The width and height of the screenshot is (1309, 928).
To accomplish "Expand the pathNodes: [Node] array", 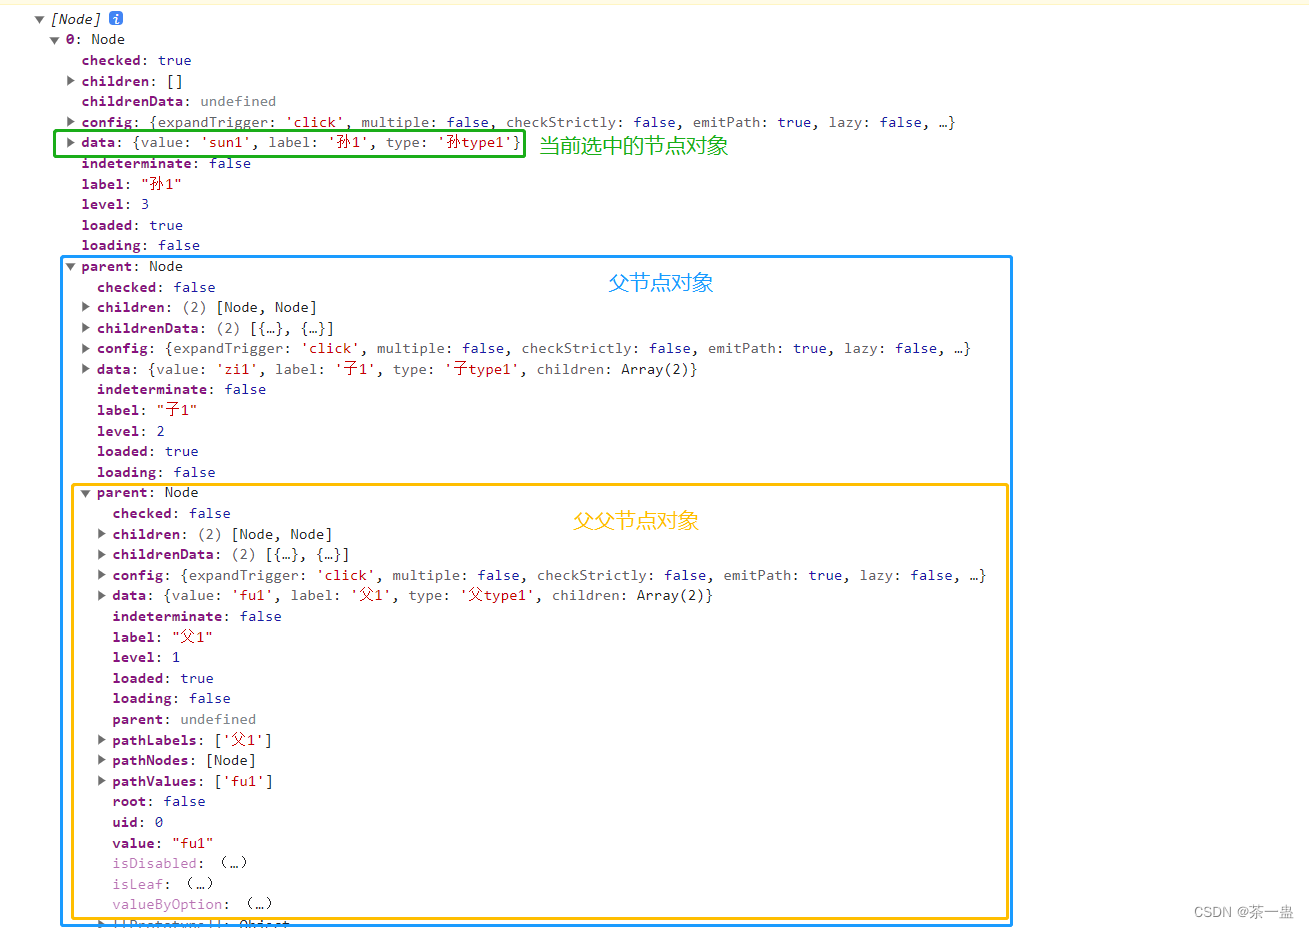I will pos(101,760).
